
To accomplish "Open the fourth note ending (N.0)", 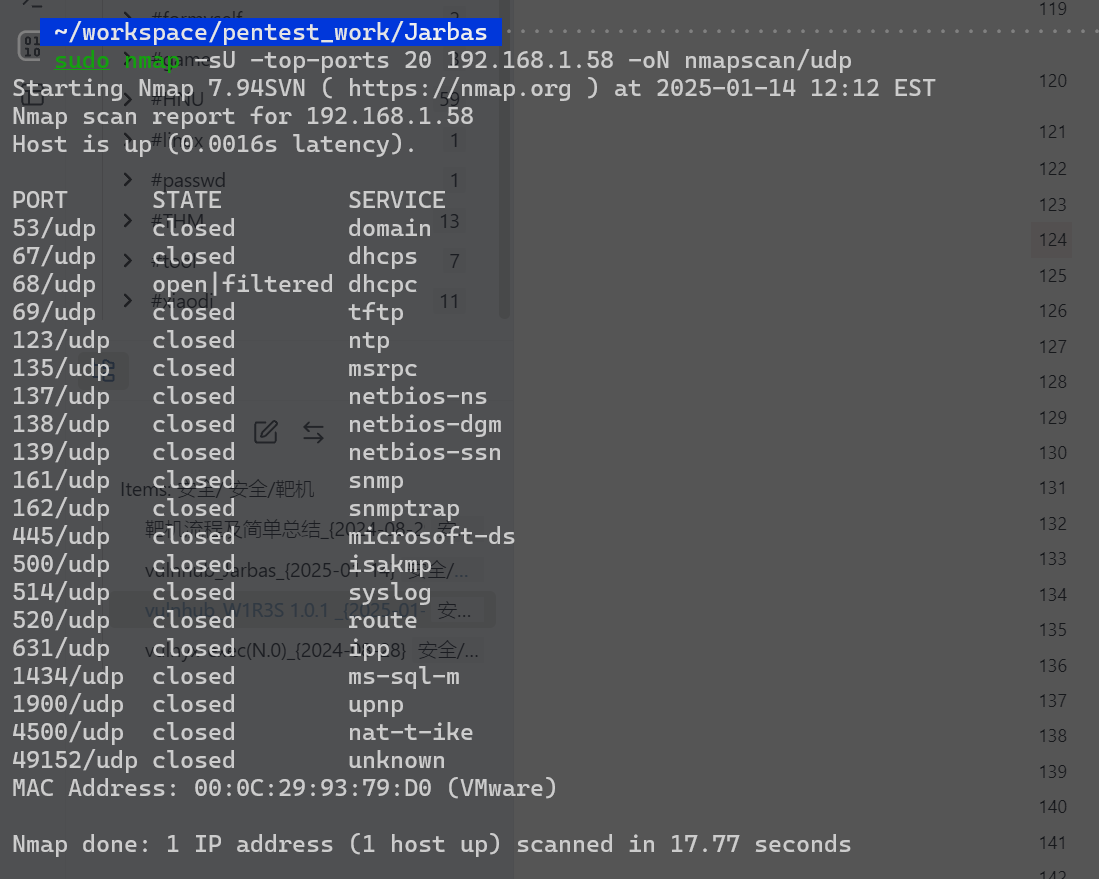I will [311, 651].
